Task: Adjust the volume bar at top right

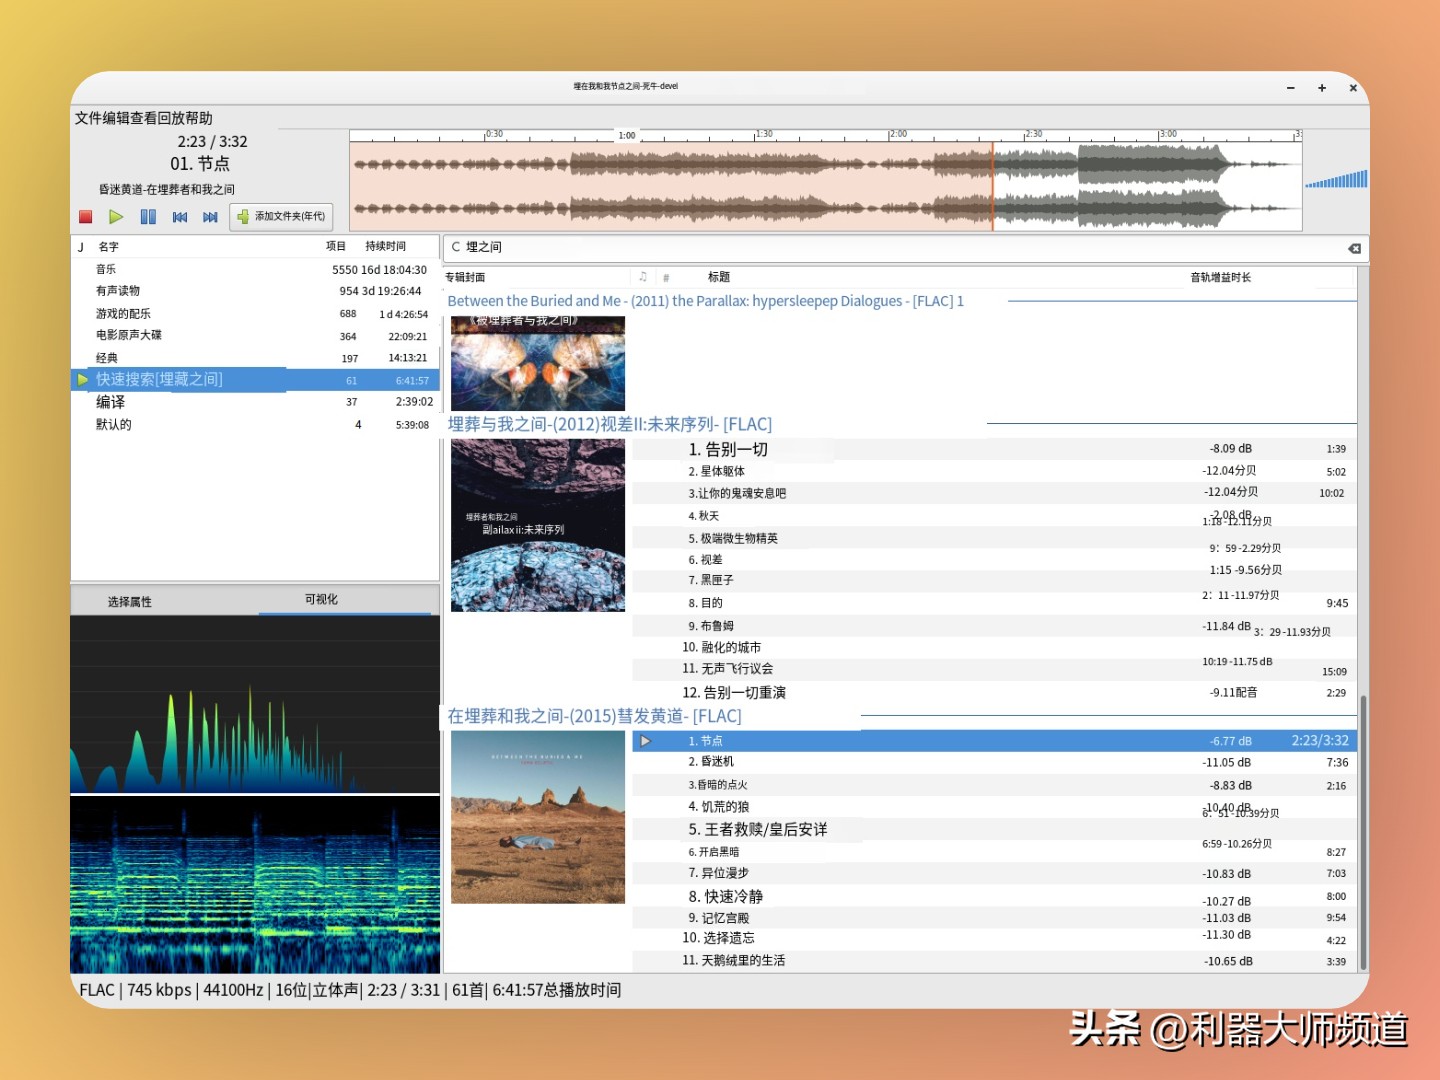Action: (1336, 181)
